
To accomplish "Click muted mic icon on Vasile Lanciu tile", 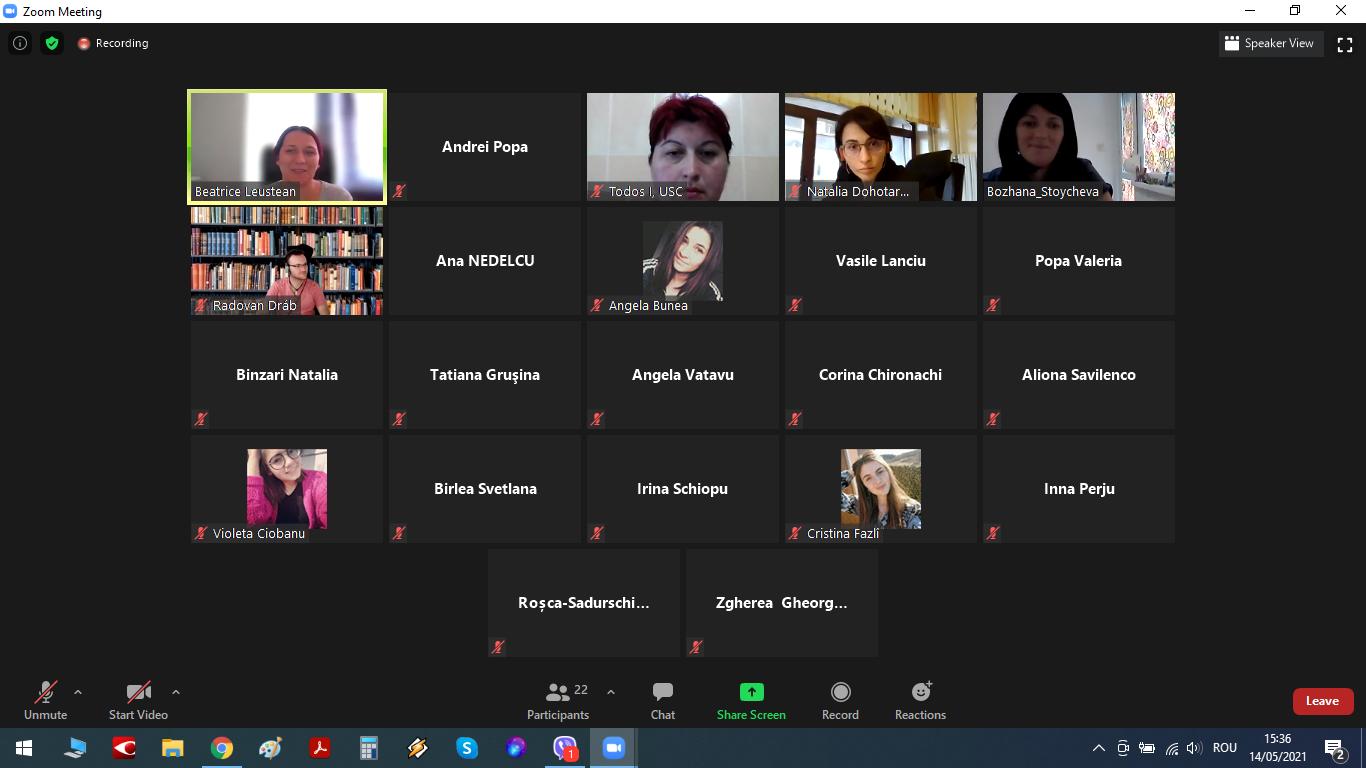I will tap(795, 305).
